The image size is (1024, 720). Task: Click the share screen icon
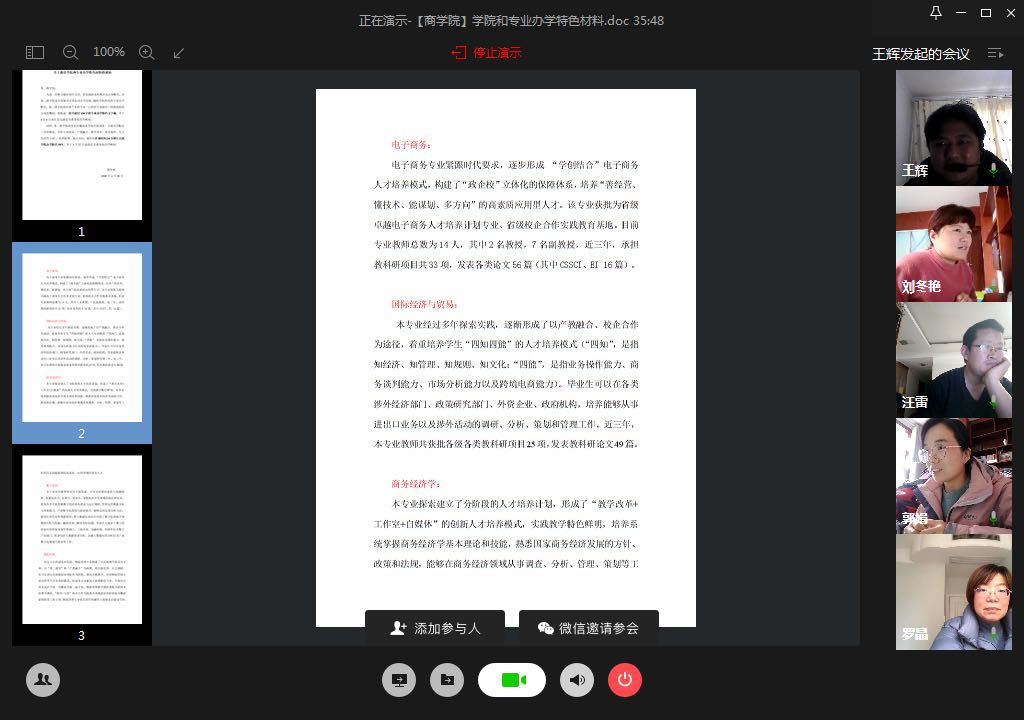[399, 680]
